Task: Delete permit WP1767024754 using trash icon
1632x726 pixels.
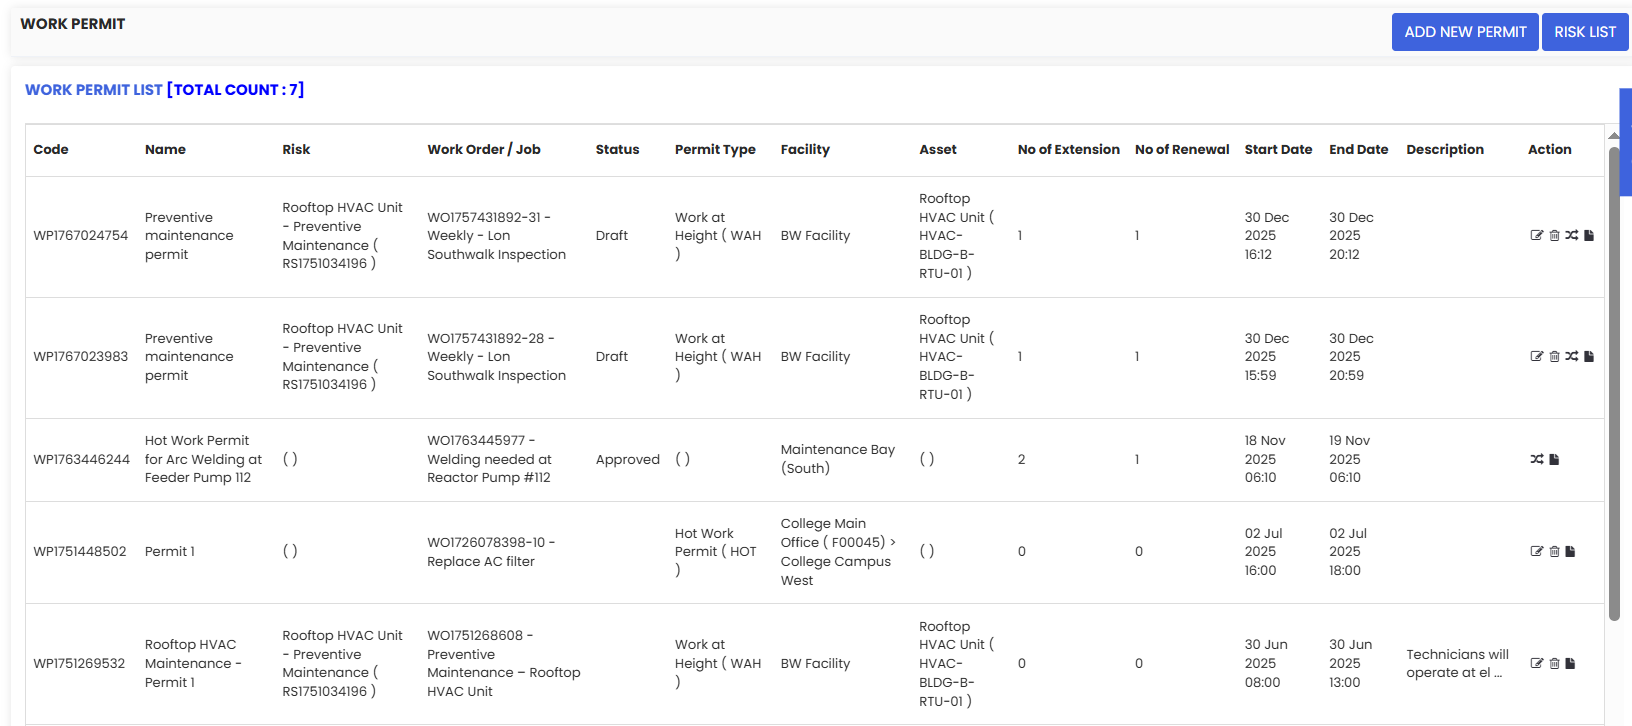Action: [x=1554, y=236]
